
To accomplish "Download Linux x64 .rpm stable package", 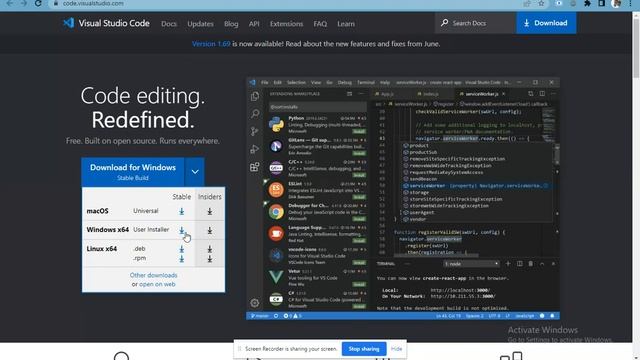I will [x=182, y=258].
